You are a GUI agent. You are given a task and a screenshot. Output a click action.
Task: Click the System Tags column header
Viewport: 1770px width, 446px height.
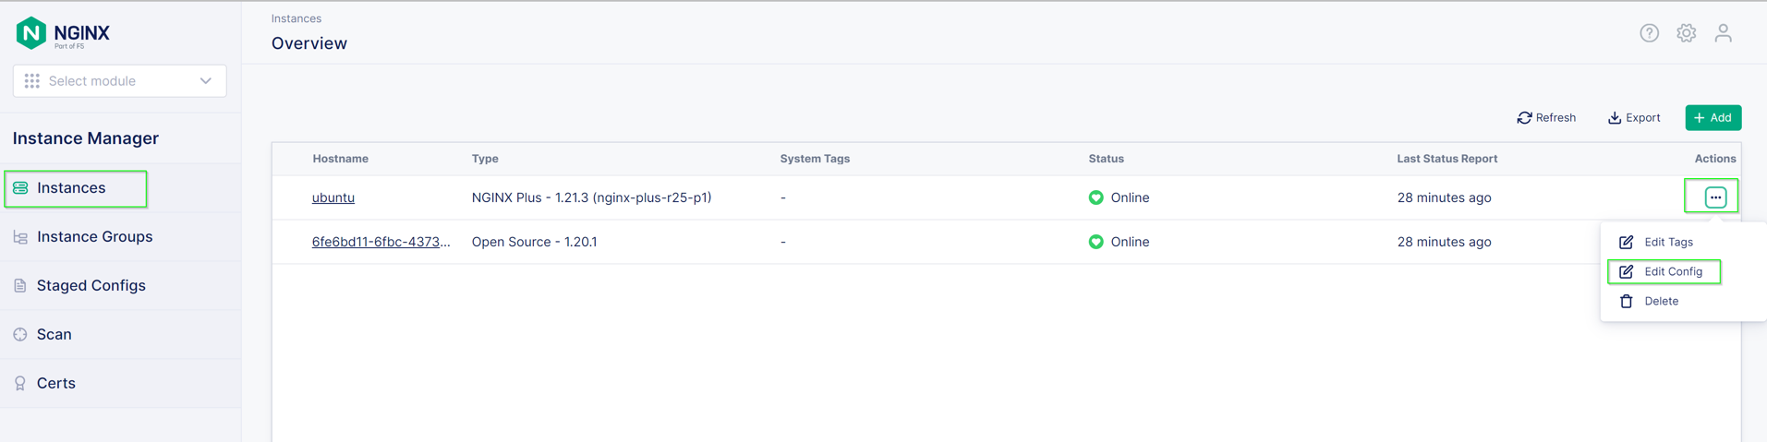815,159
